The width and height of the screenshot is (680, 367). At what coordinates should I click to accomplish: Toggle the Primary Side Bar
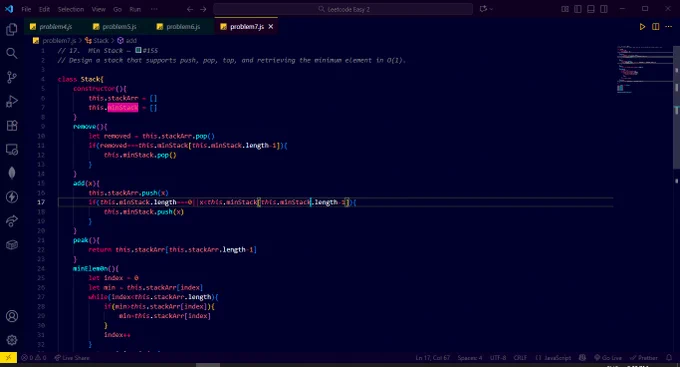pos(578,9)
